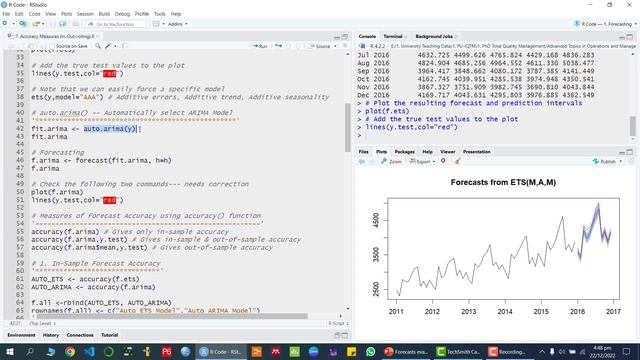Click the code tools magic wand icon
Image resolution: width=640 pixels, height=360 pixels.
pyautogui.click(x=108, y=46)
